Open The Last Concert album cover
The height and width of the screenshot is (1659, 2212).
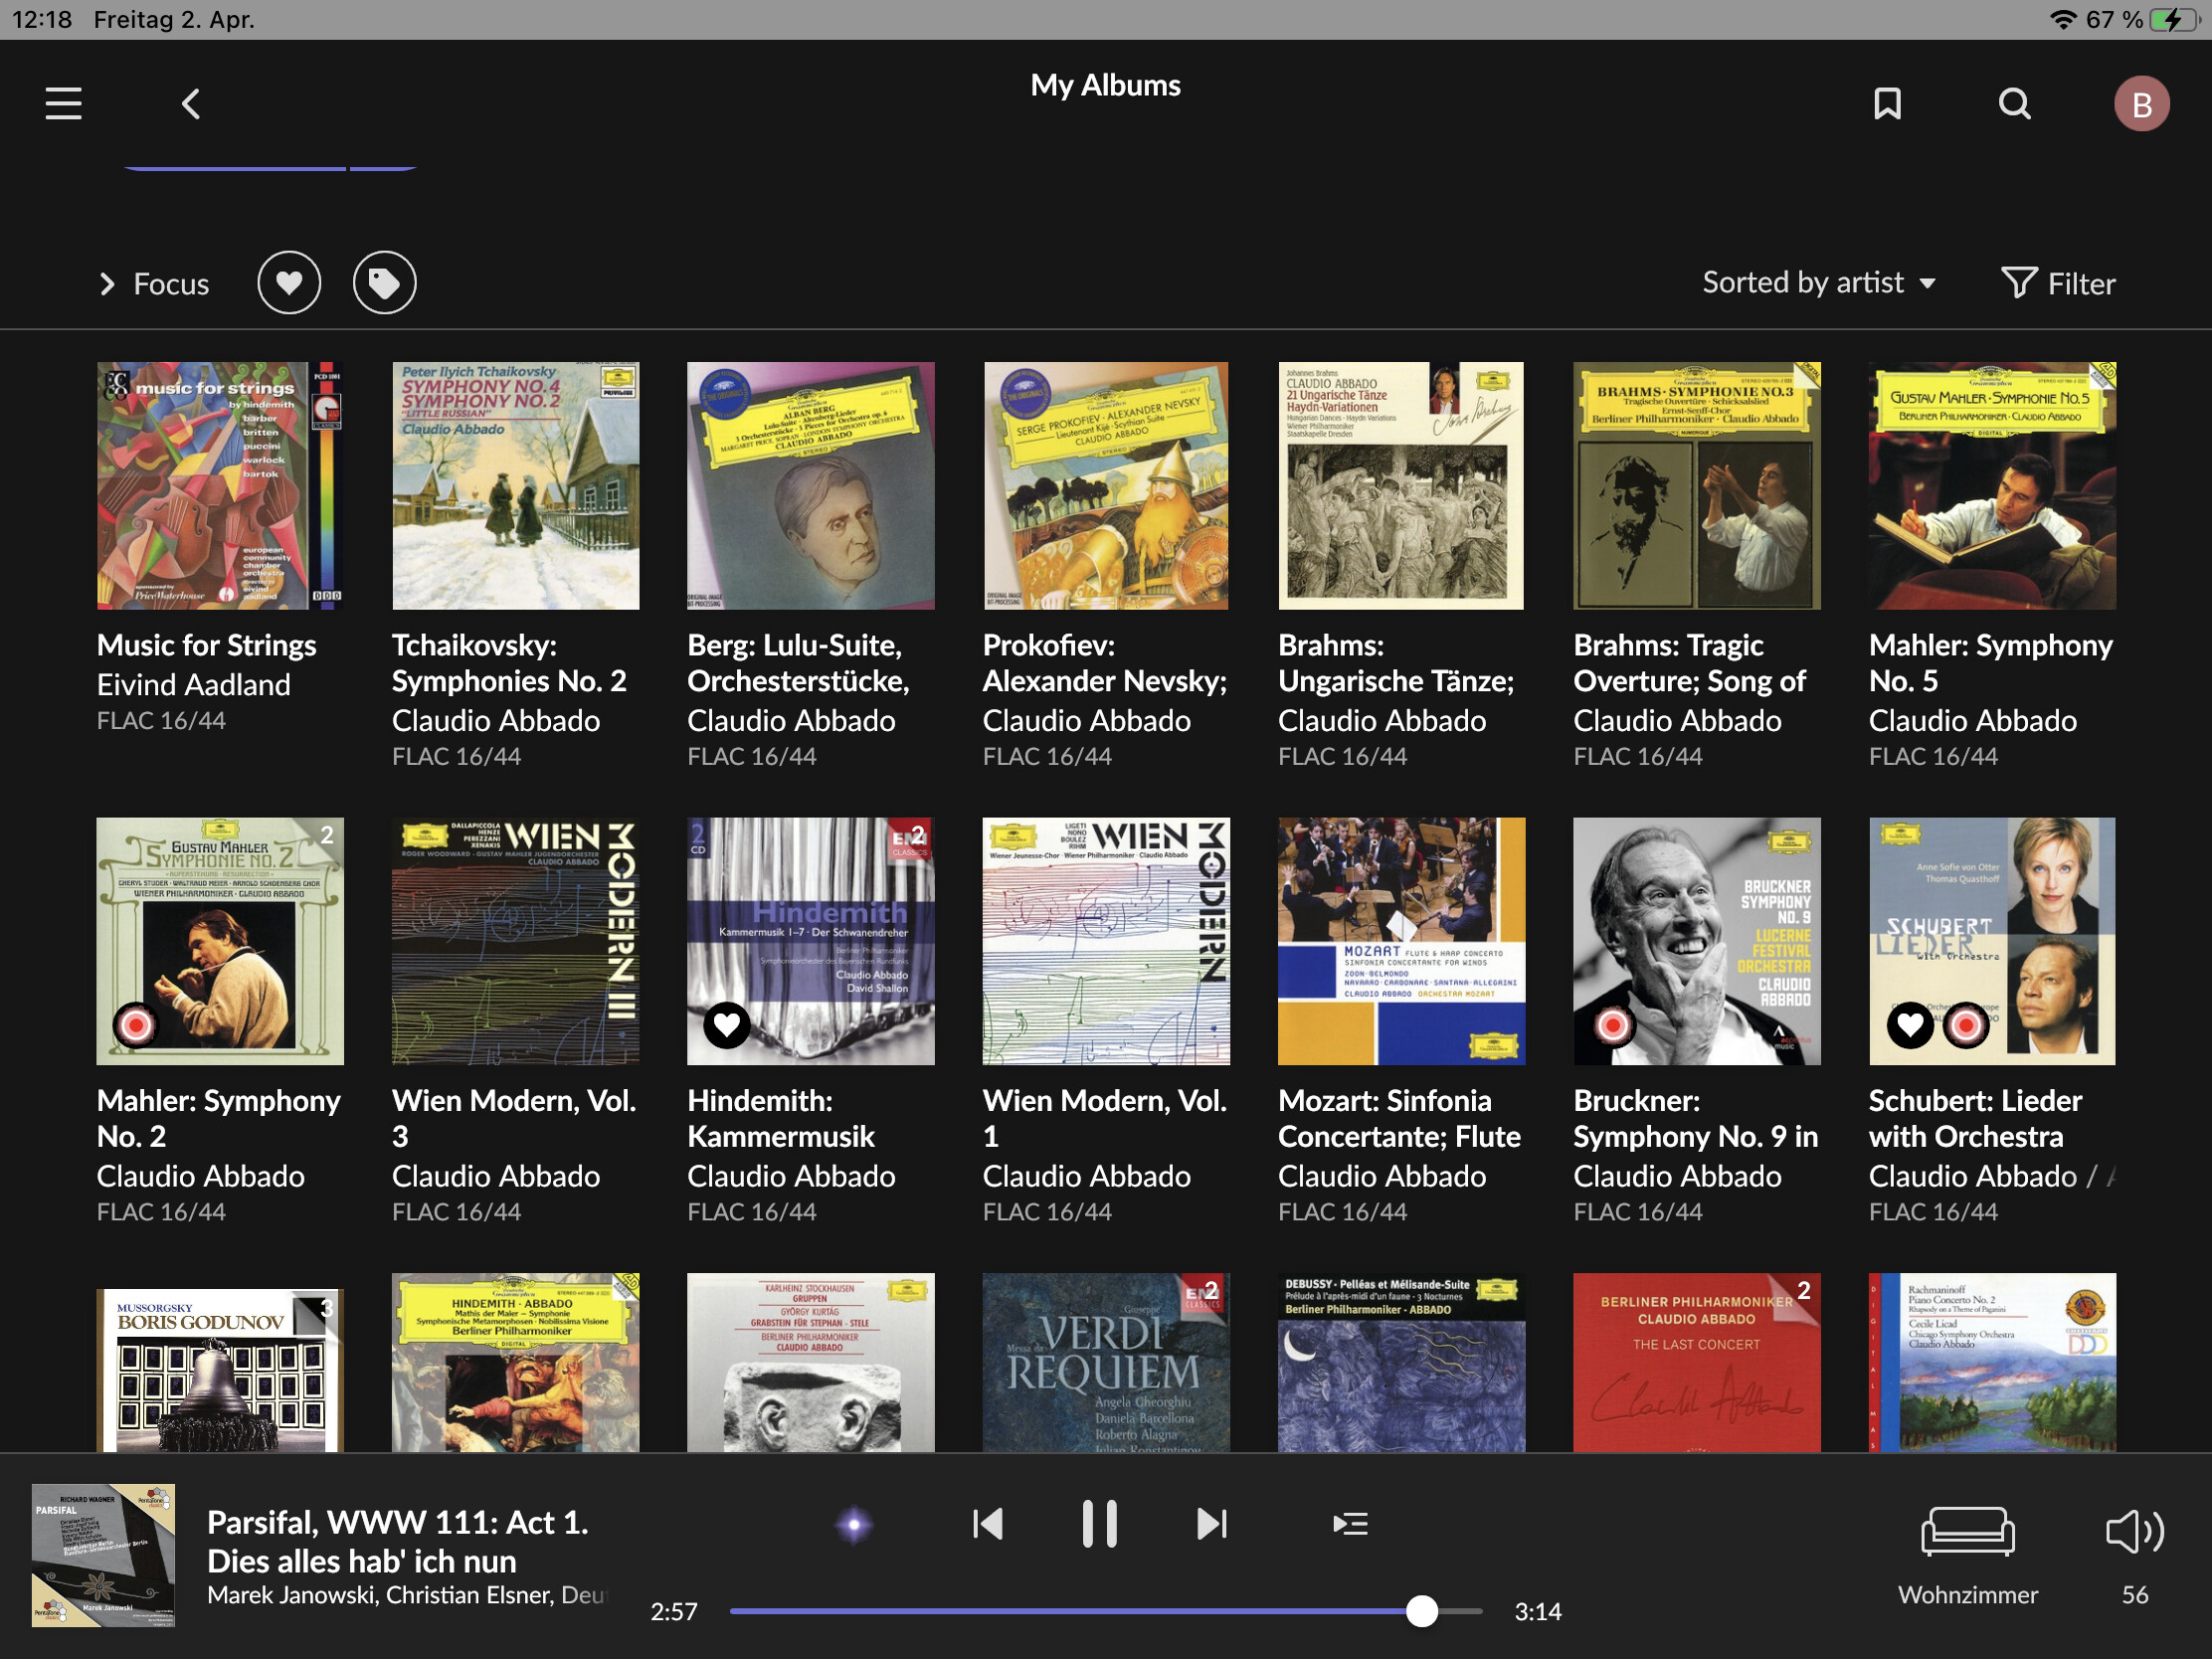click(1697, 1363)
